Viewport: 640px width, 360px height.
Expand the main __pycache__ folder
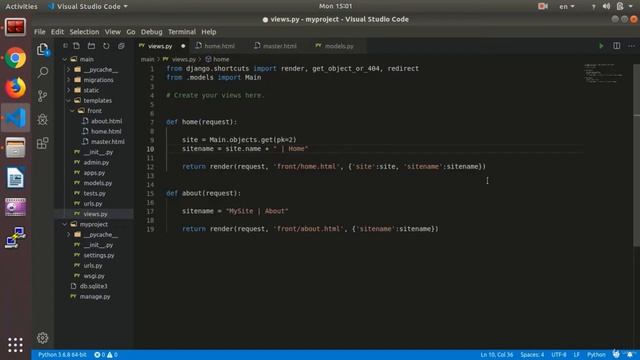69,70
